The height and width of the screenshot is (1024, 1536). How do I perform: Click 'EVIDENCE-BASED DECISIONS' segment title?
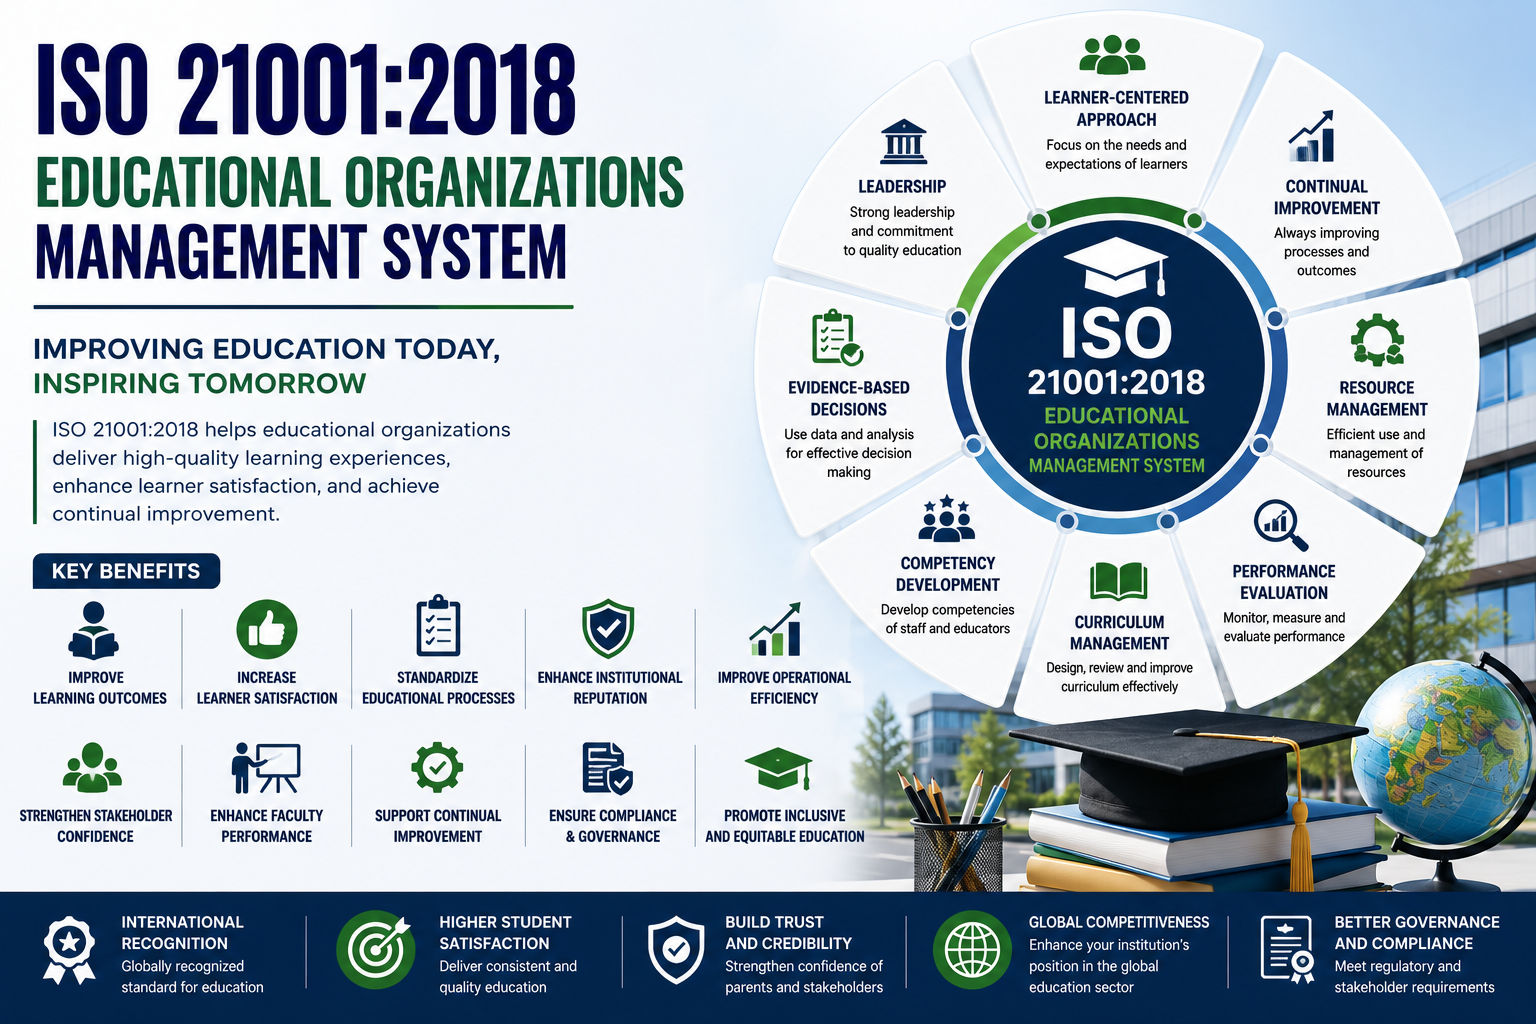pyautogui.click(x=849, y=398)
